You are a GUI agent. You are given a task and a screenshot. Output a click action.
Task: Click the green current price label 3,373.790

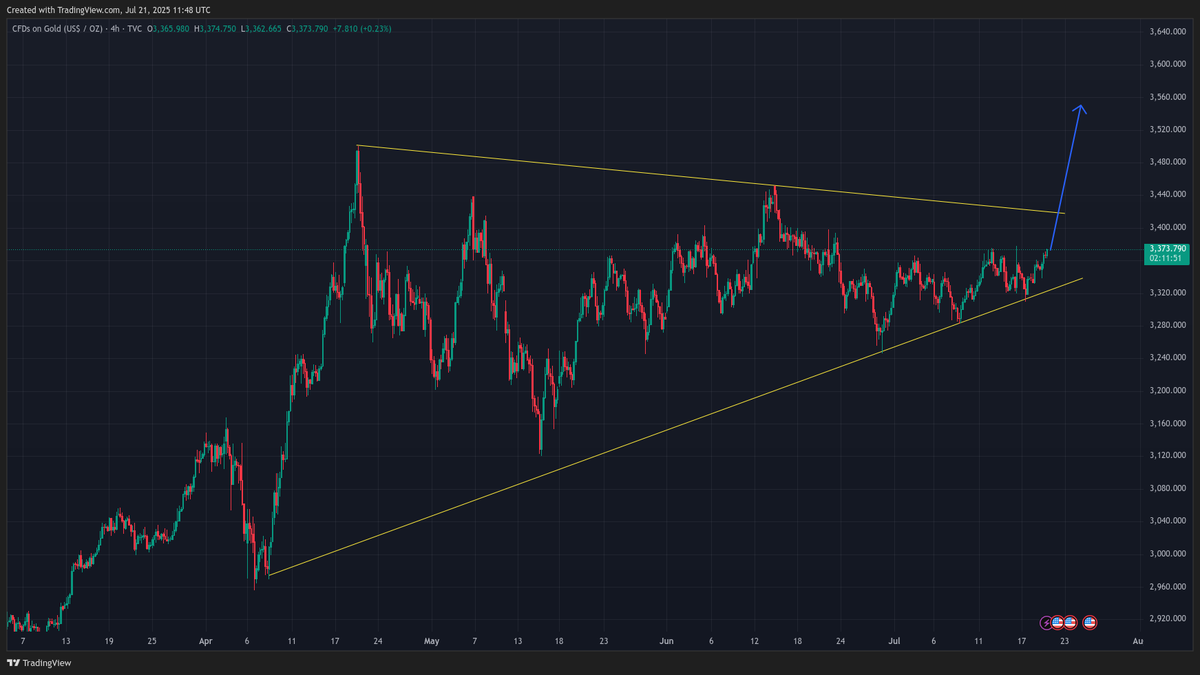(x=1168, y=247)
